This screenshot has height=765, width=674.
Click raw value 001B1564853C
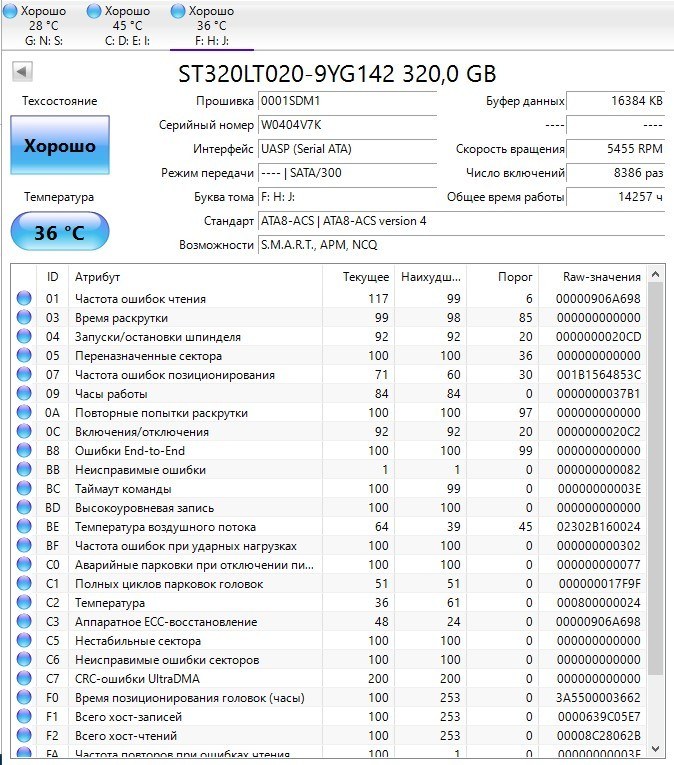pyautogui.click(x=599, y=375)
